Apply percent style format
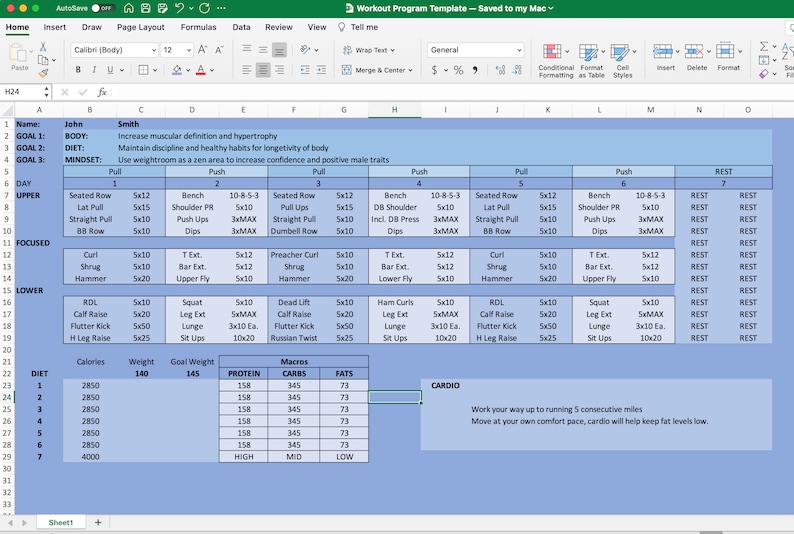The width and height of the screenshot is (794, 534). [458, 70]
